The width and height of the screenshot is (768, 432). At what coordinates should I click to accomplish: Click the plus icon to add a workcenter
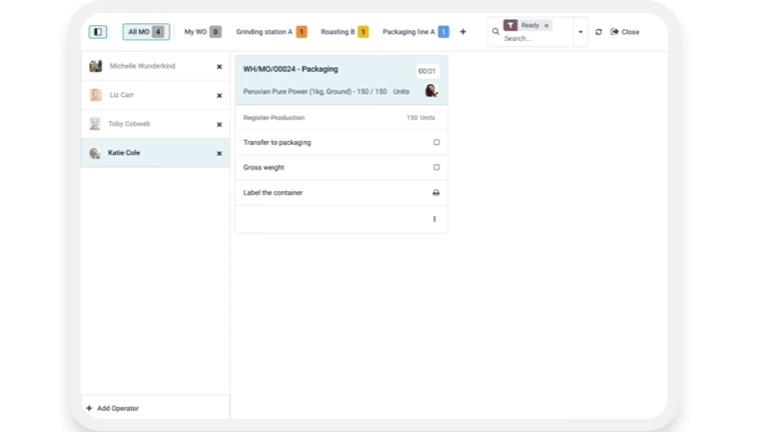462,32
